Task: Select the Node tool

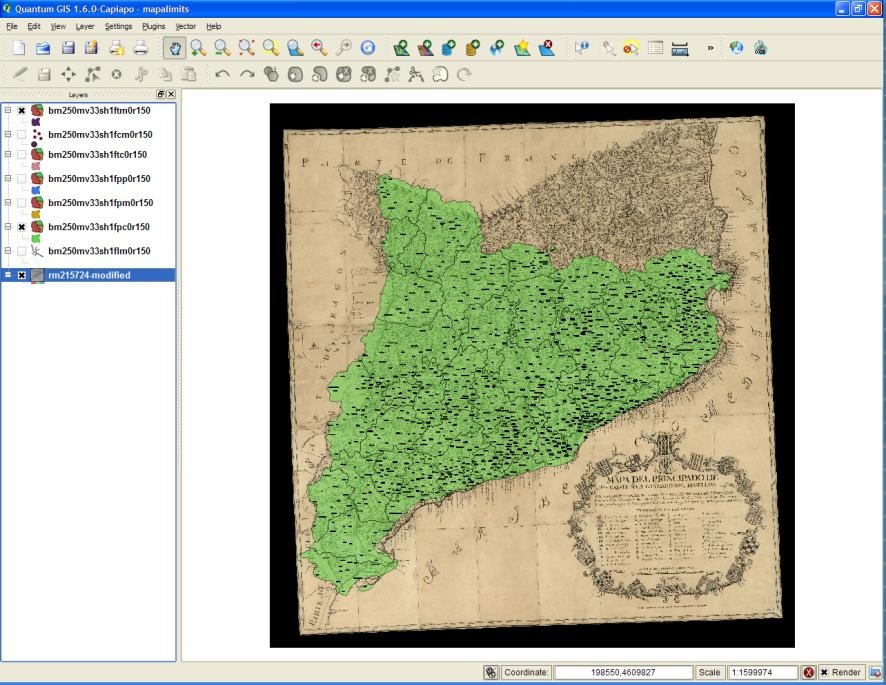Action: 92,74
